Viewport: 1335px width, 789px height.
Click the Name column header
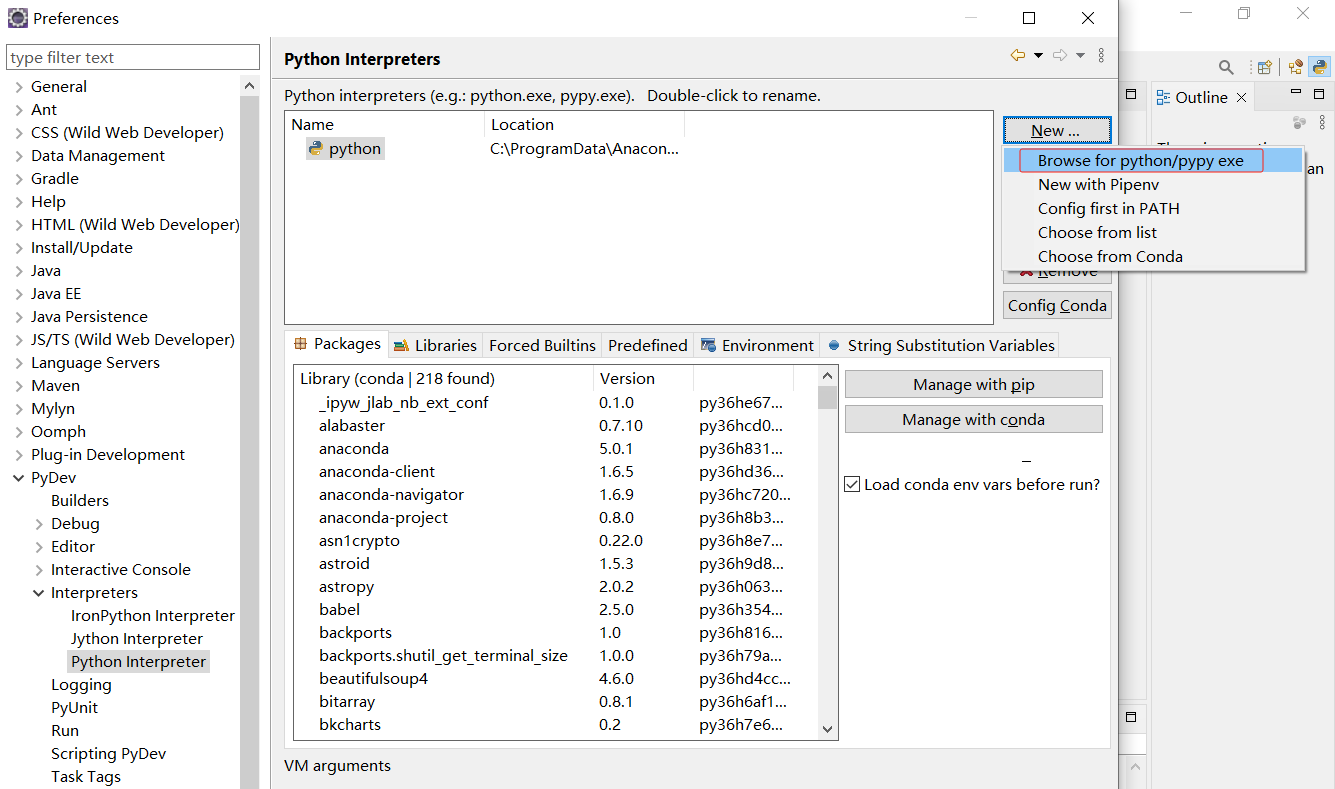385,125
